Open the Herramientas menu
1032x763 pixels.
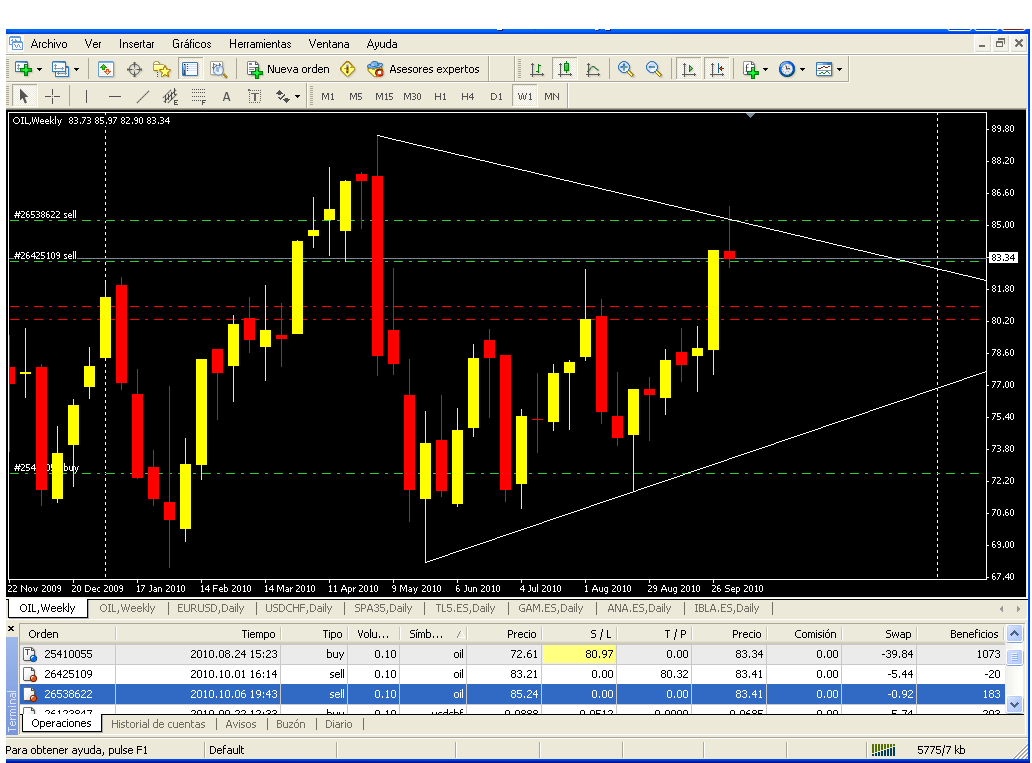point(260,44)
